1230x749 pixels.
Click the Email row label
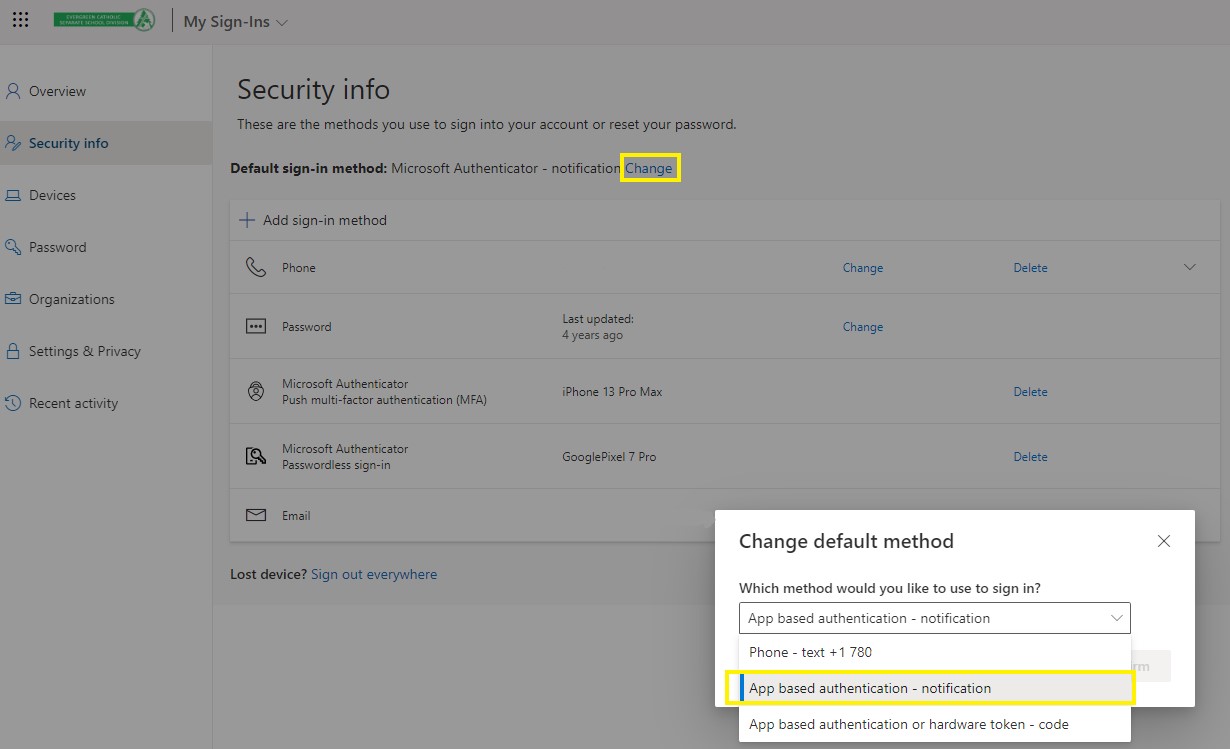point(296,516)
